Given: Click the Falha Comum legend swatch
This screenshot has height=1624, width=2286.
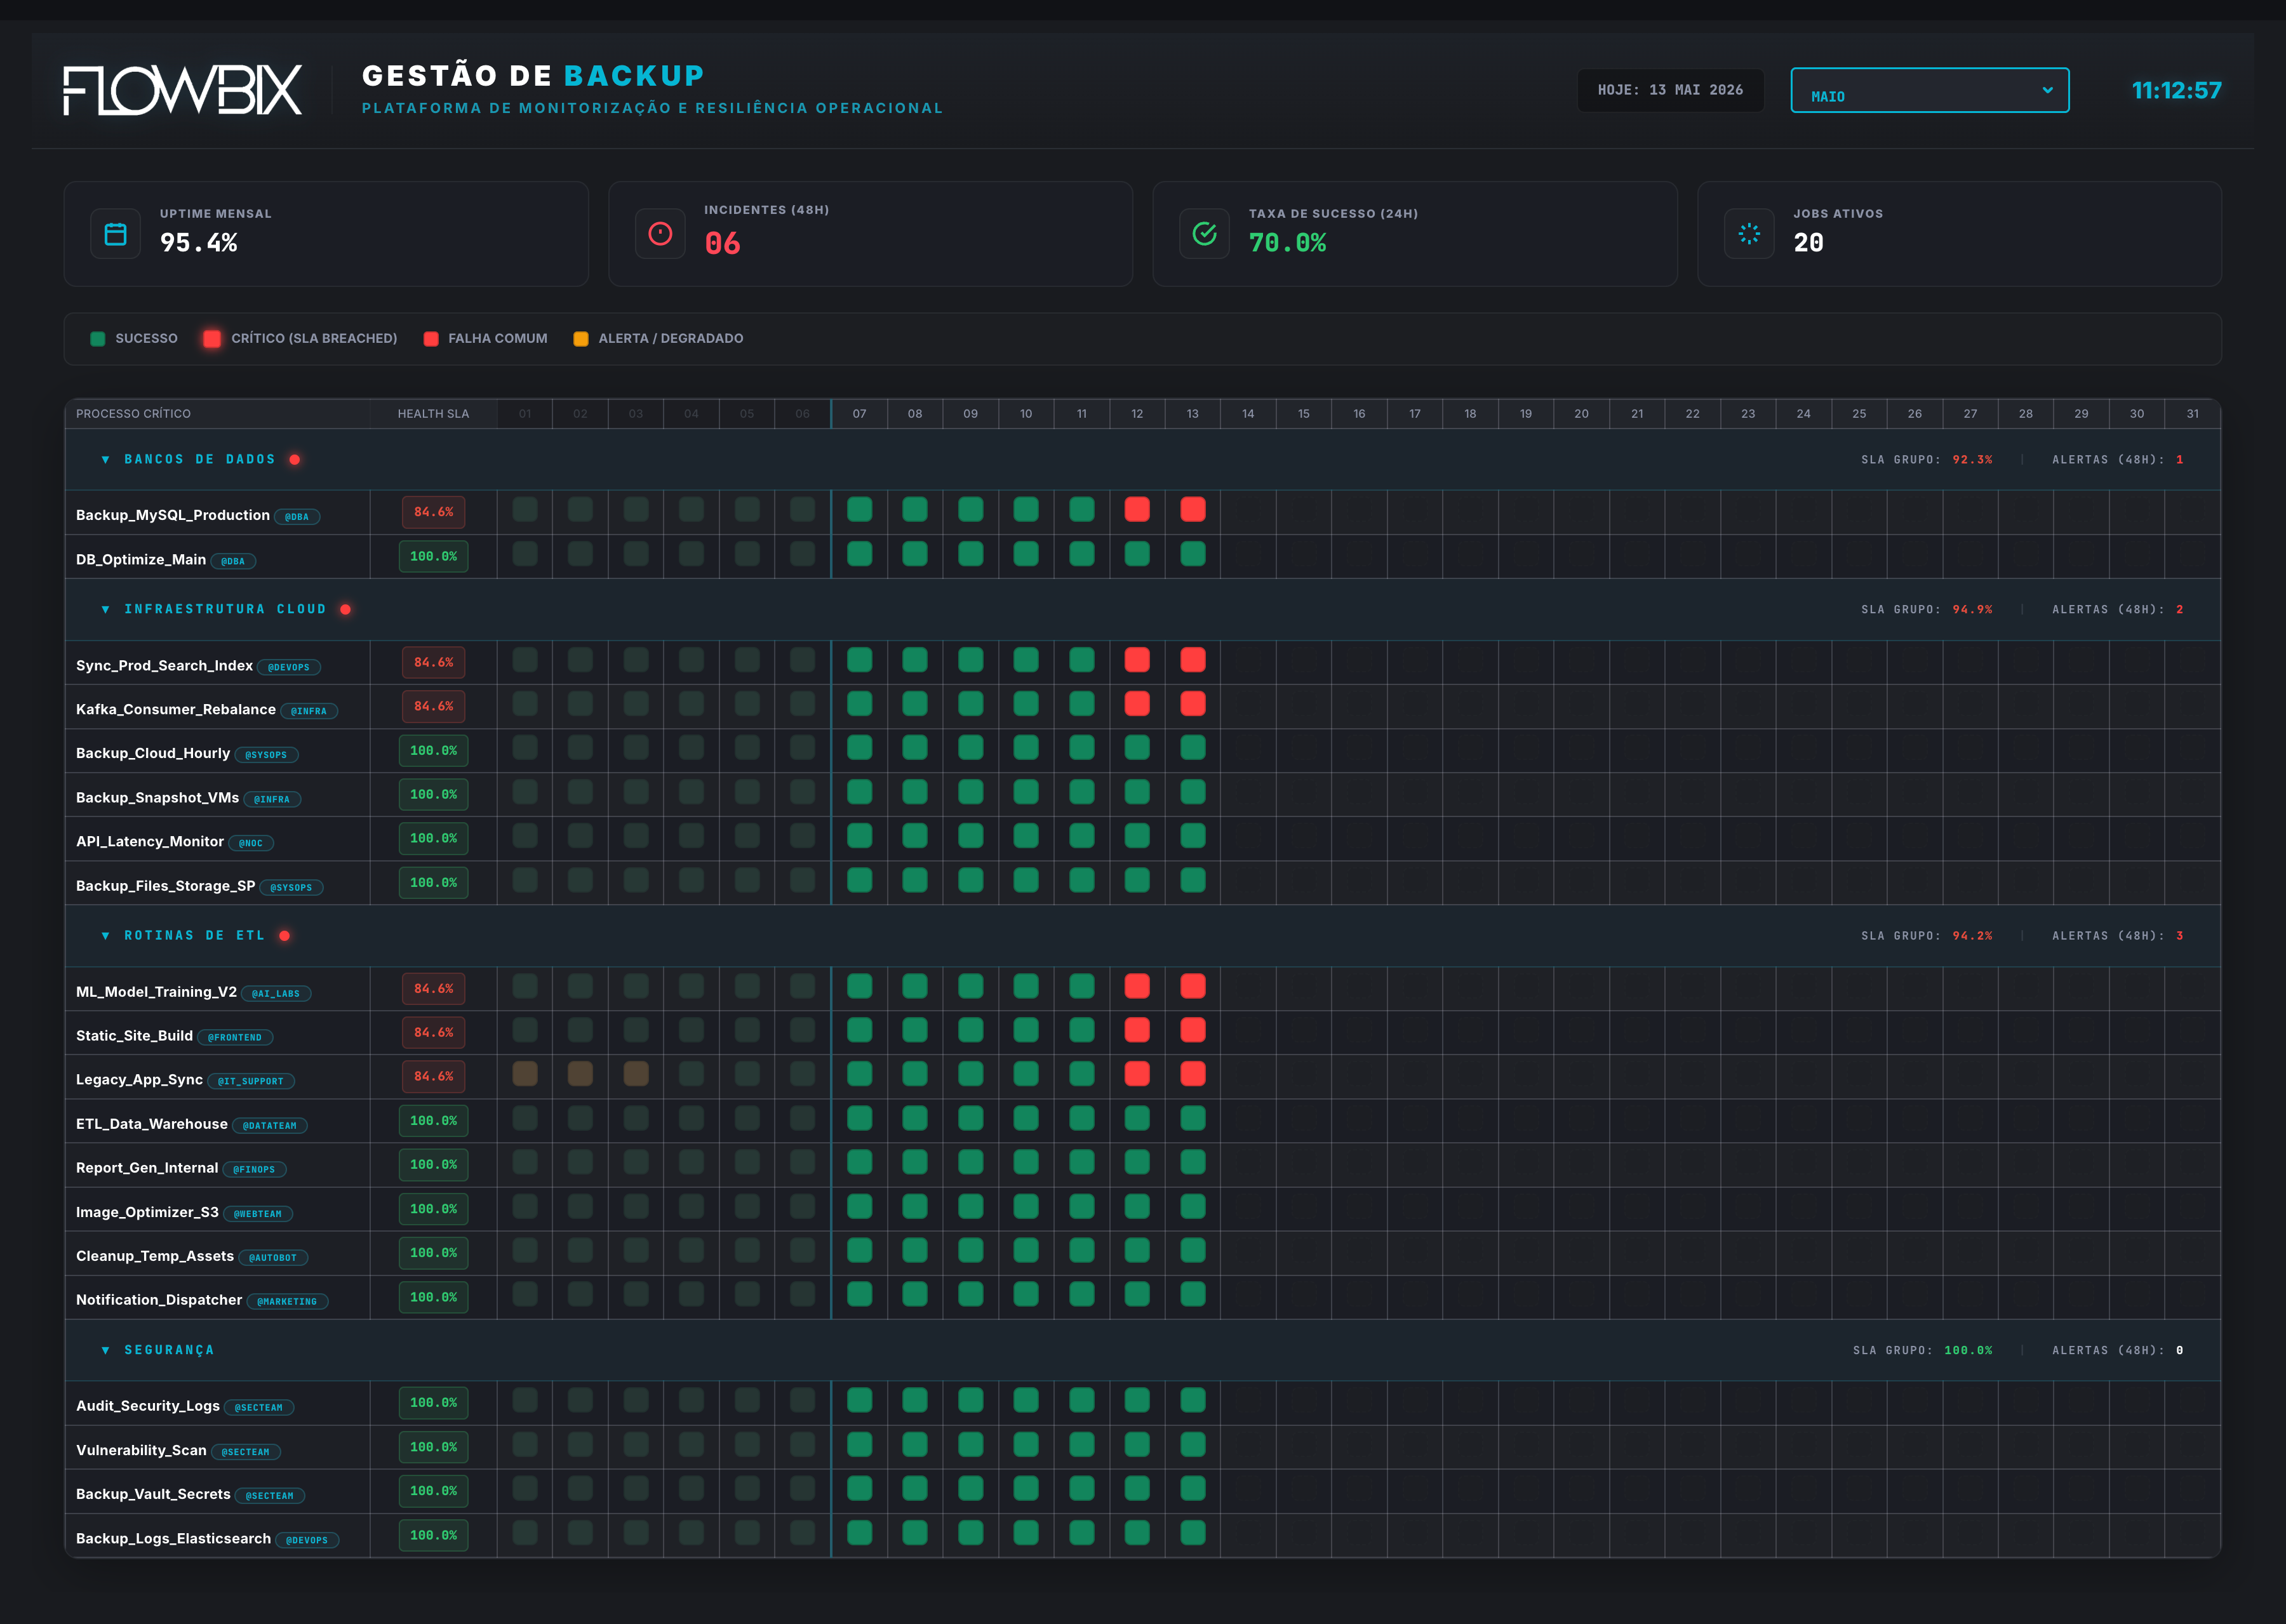Looking at the screenshot, I should pyautogui.click(x=431, y=339).
